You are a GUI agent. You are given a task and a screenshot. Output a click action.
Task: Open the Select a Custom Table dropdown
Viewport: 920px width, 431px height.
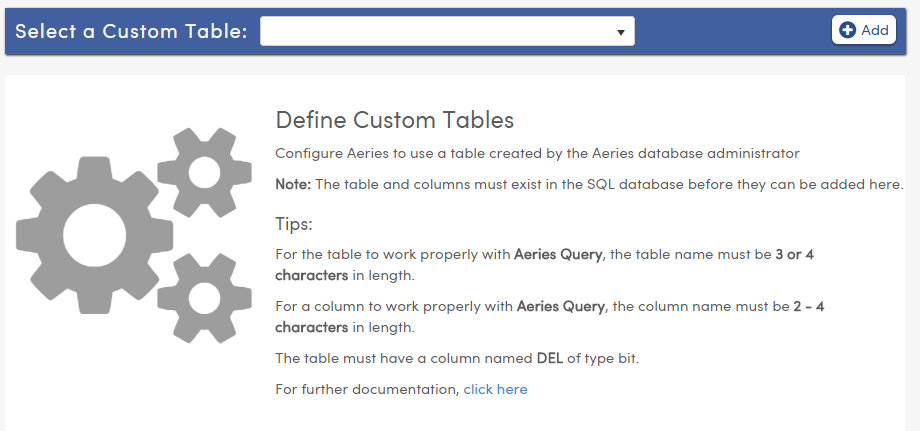tap(447, 31)
